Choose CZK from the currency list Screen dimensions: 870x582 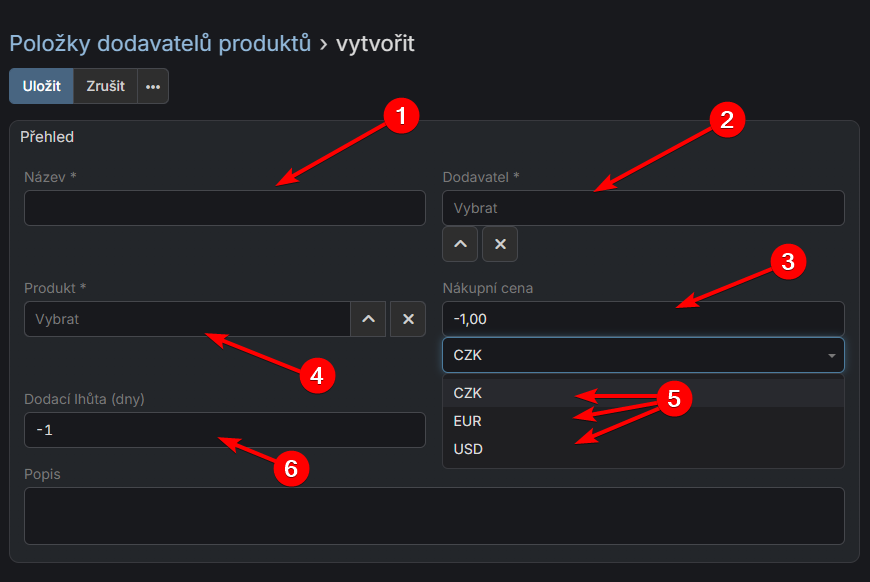pos(467,393)
